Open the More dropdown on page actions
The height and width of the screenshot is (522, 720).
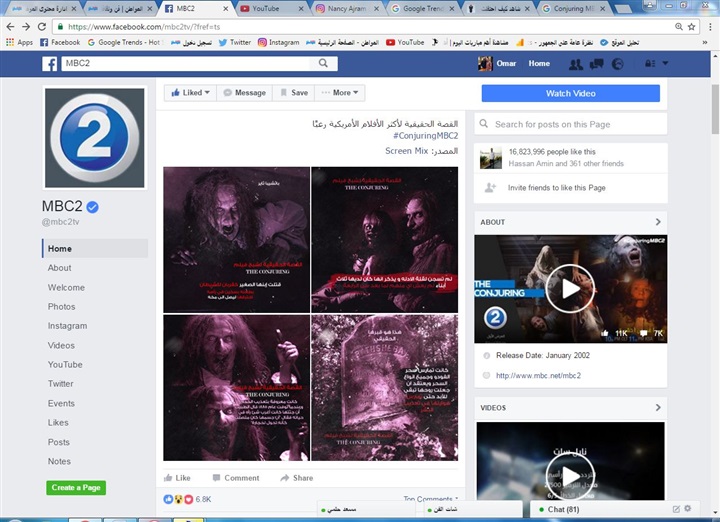coord(340,93)
